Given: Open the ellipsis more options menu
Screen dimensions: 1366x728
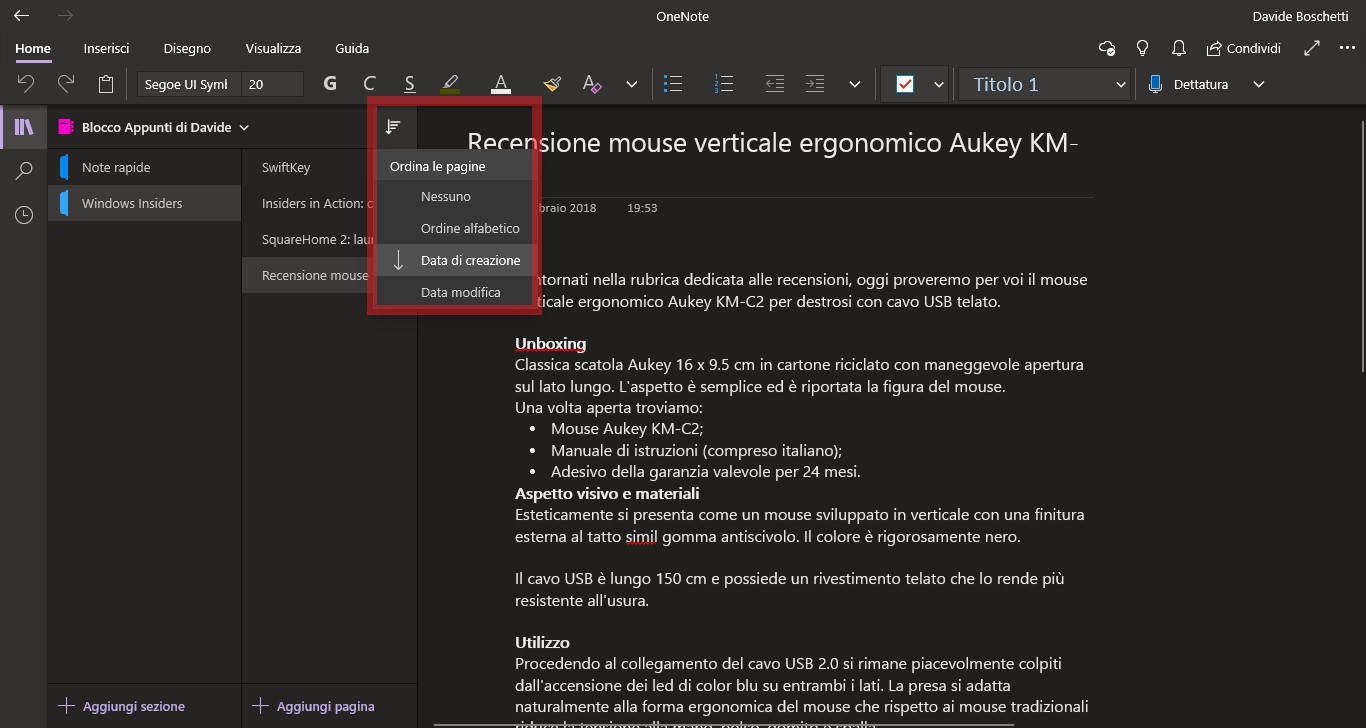Looking at the screenshot, I should [x=1345, y=48].
